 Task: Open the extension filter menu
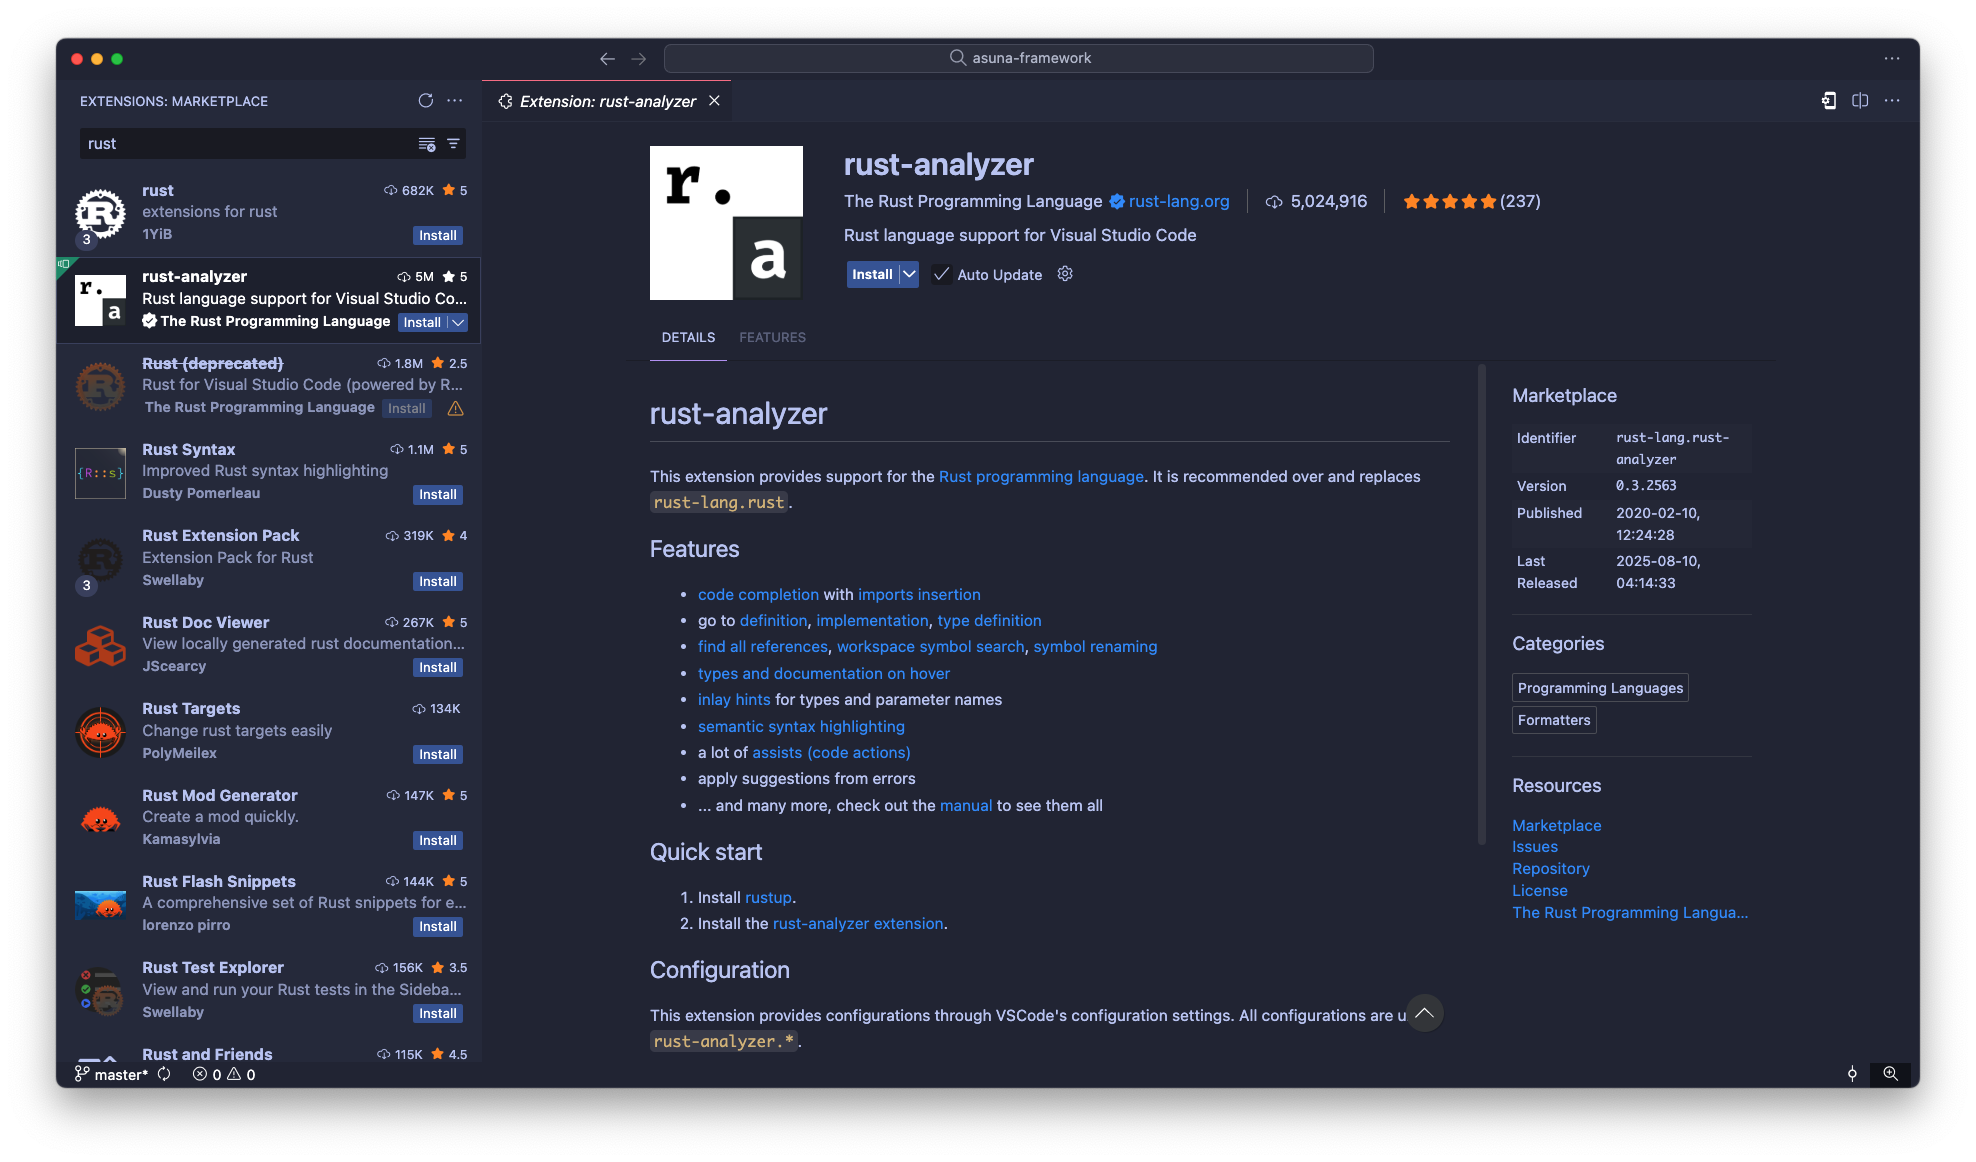[453, 144]
